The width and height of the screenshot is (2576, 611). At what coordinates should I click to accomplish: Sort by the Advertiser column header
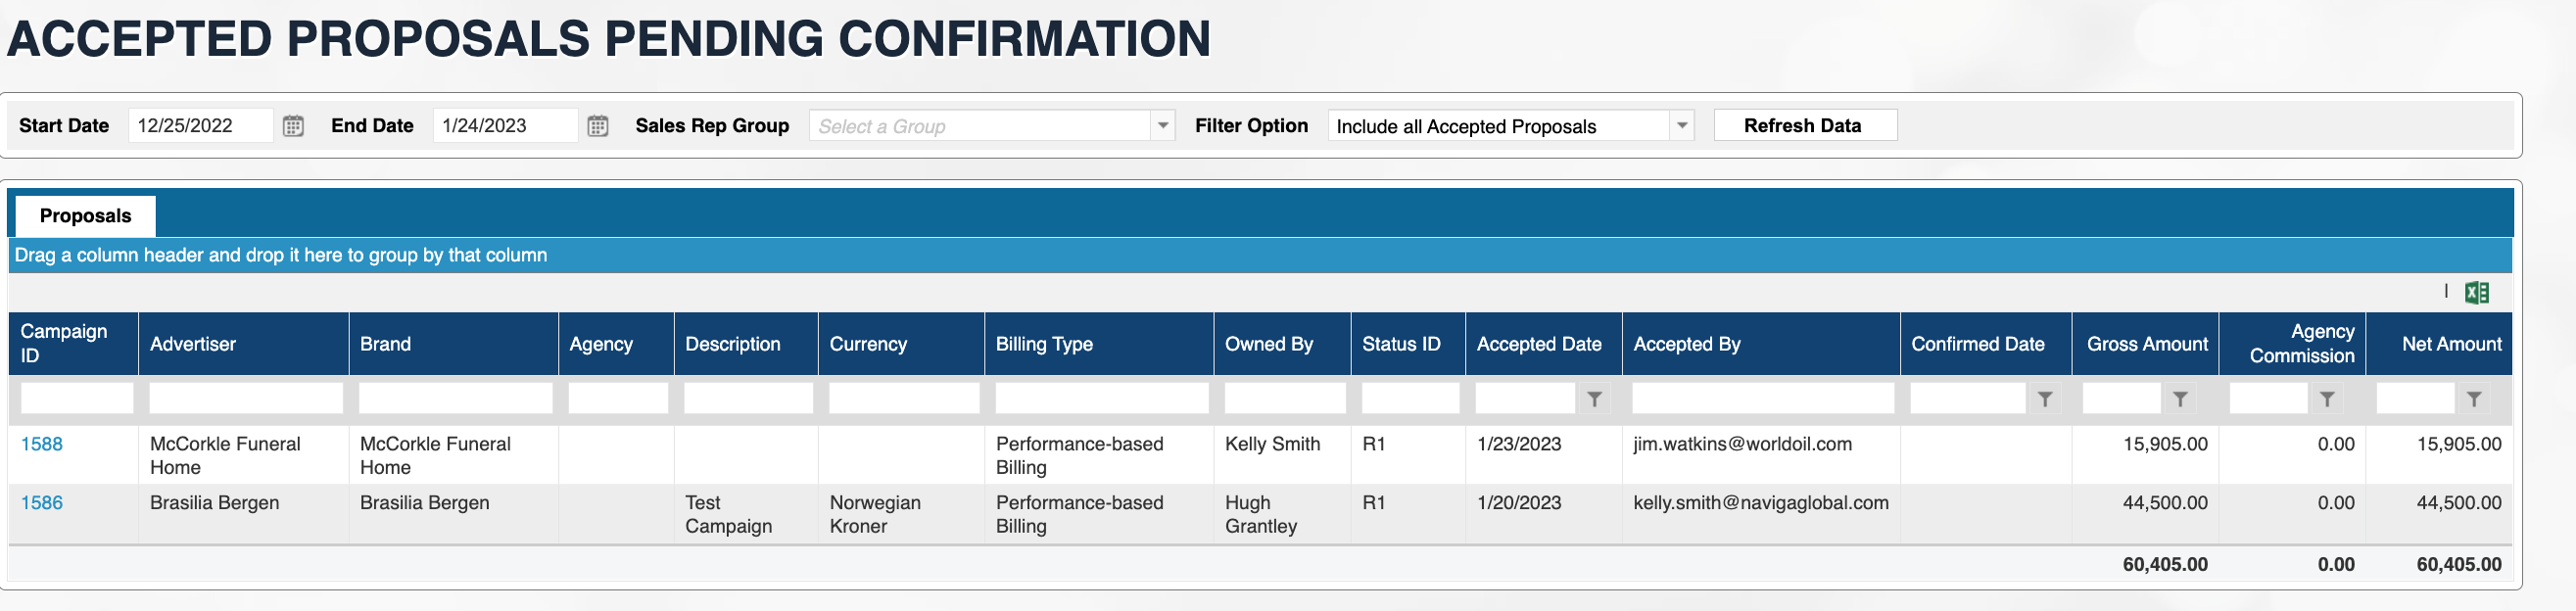(x=193, y=344)
